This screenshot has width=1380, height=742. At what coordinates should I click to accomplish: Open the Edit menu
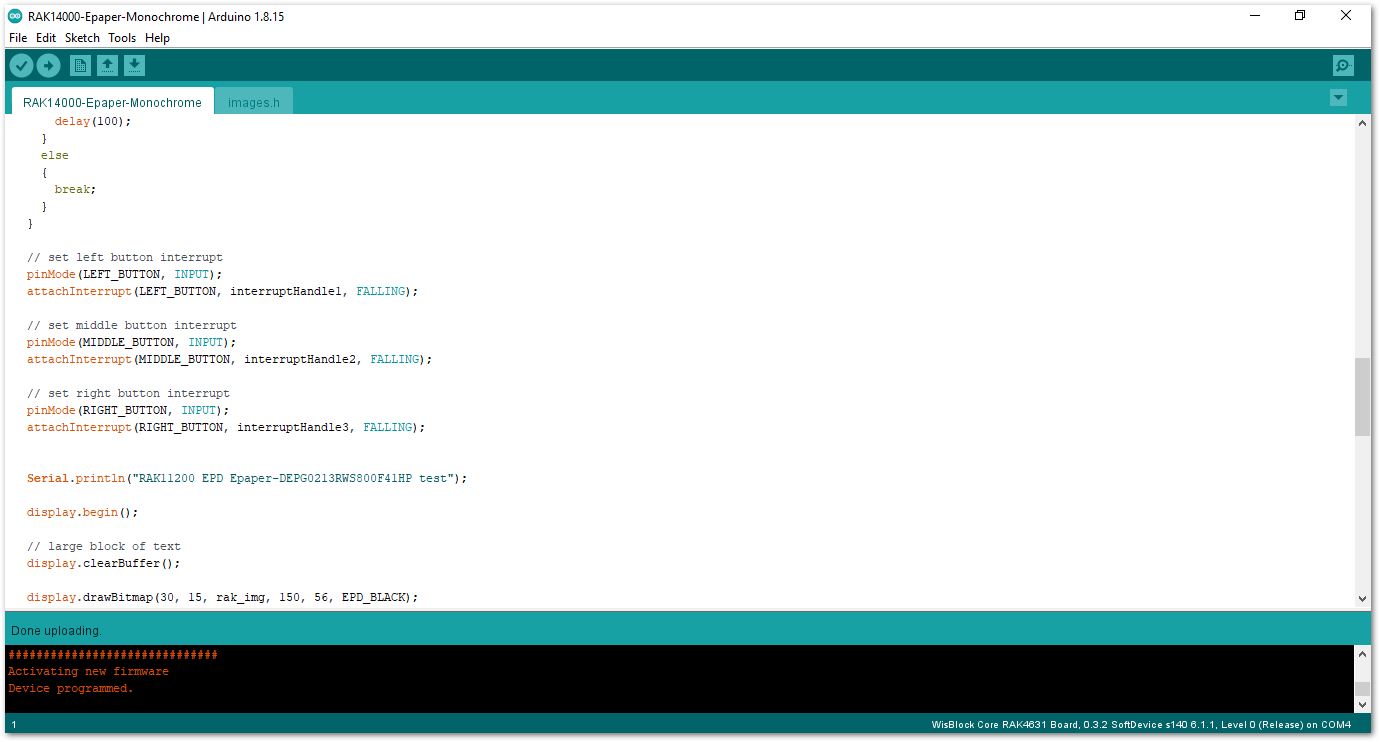[x=46, y=38]
